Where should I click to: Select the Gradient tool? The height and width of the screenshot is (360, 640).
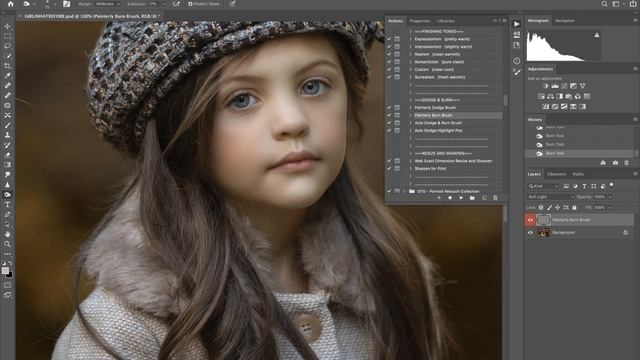coord(7,165)
